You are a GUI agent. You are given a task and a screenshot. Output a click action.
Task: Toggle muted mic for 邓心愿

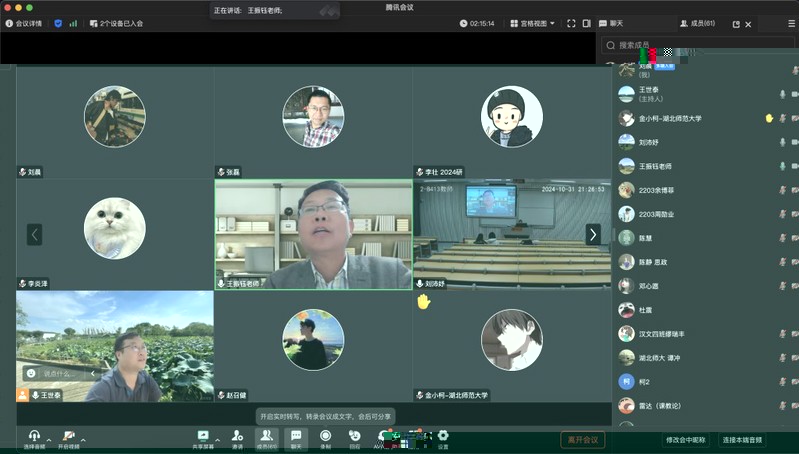pos(782,286)
